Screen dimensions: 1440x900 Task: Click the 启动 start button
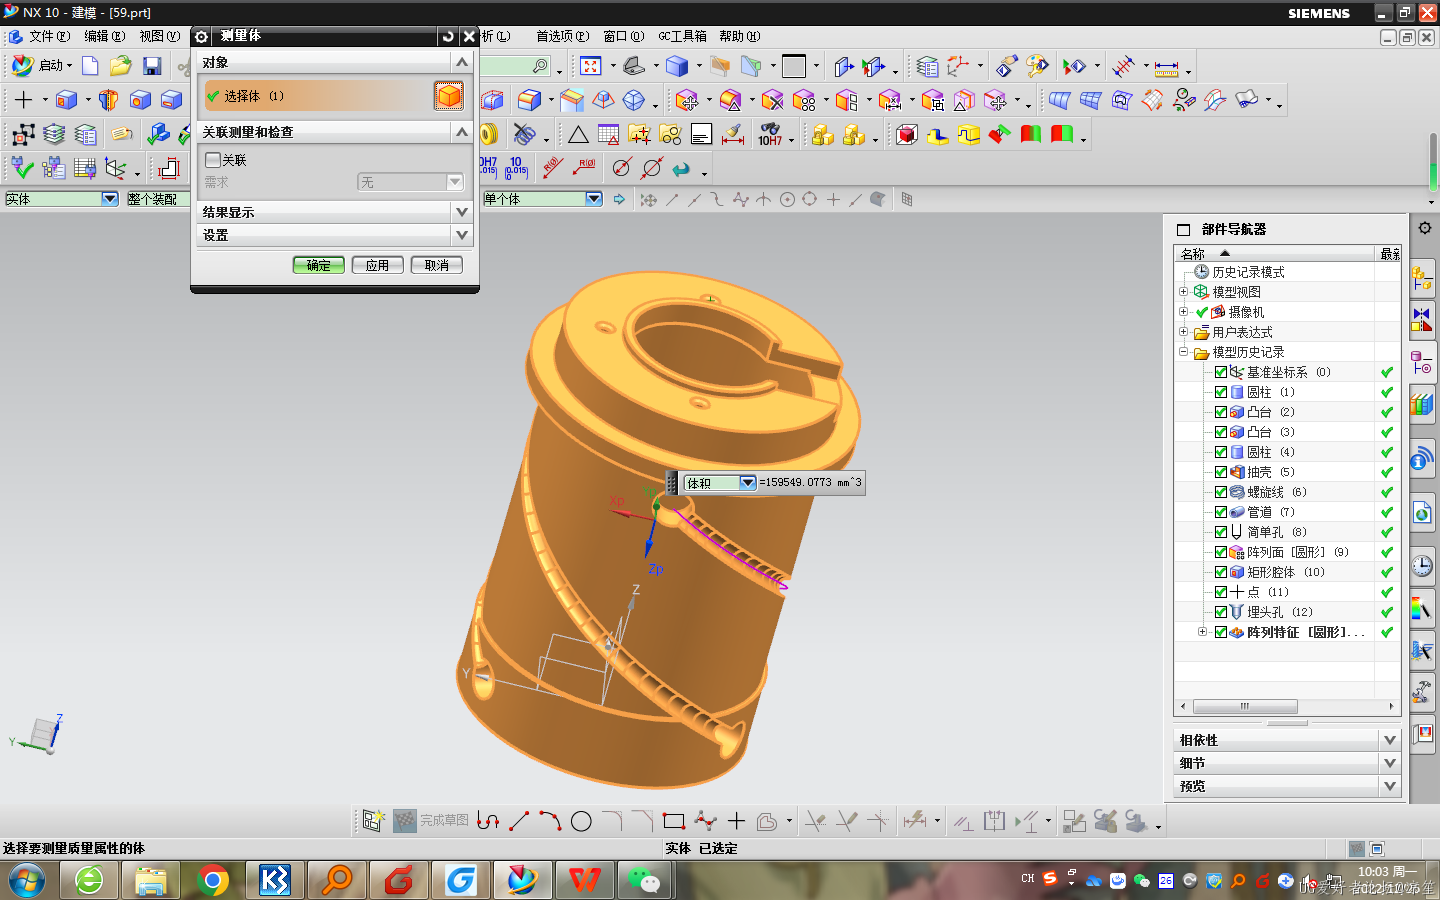pos(42,66)
